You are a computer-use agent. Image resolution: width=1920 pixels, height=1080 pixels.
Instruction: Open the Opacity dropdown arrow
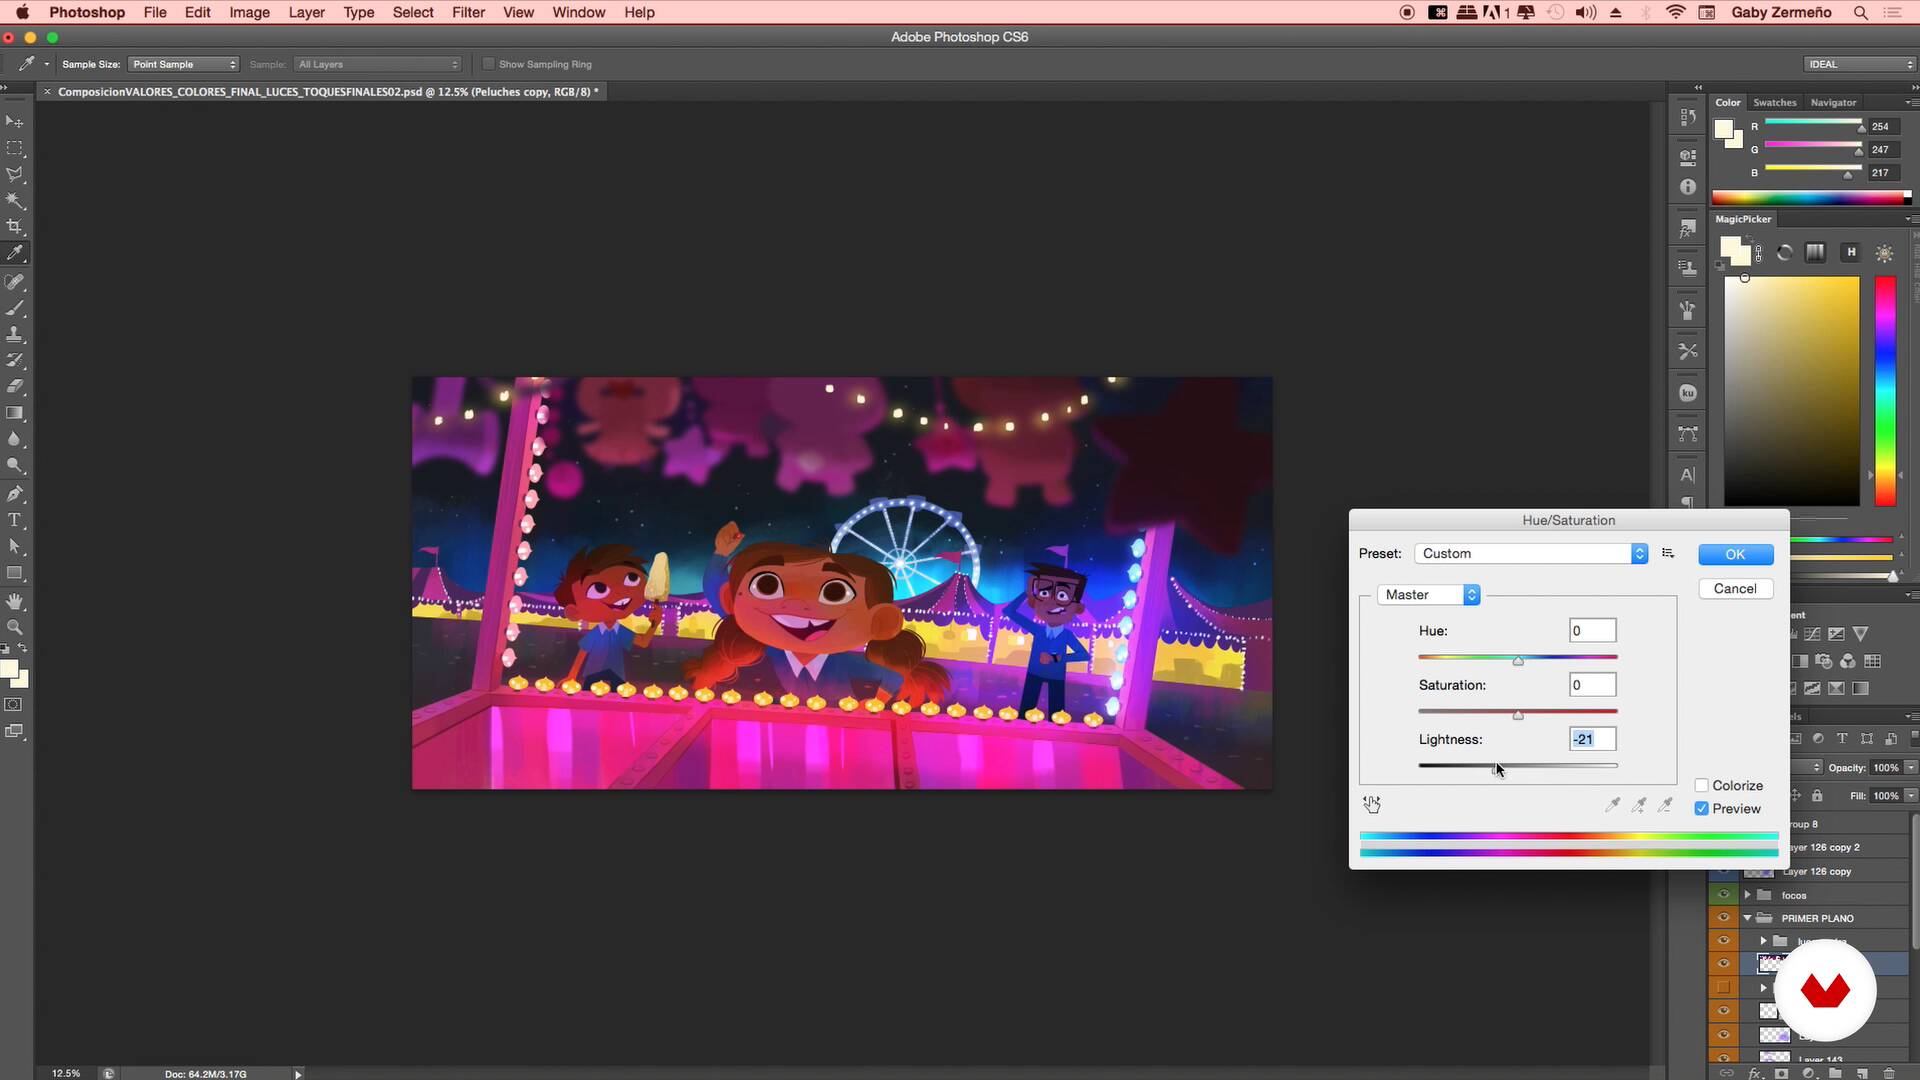pos(1911,768)
